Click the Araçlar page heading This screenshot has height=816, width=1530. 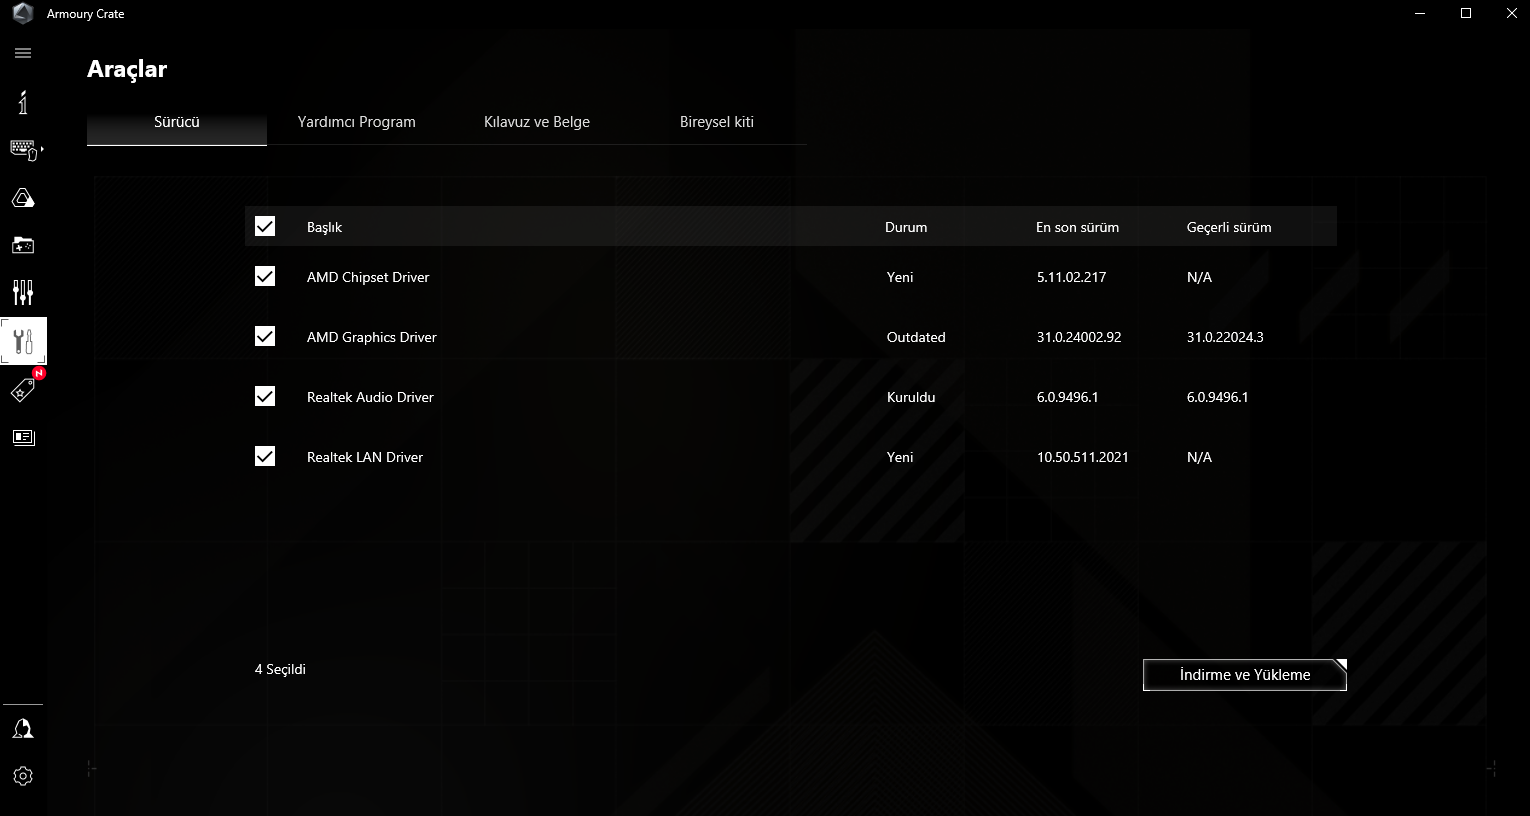[127, 69]
